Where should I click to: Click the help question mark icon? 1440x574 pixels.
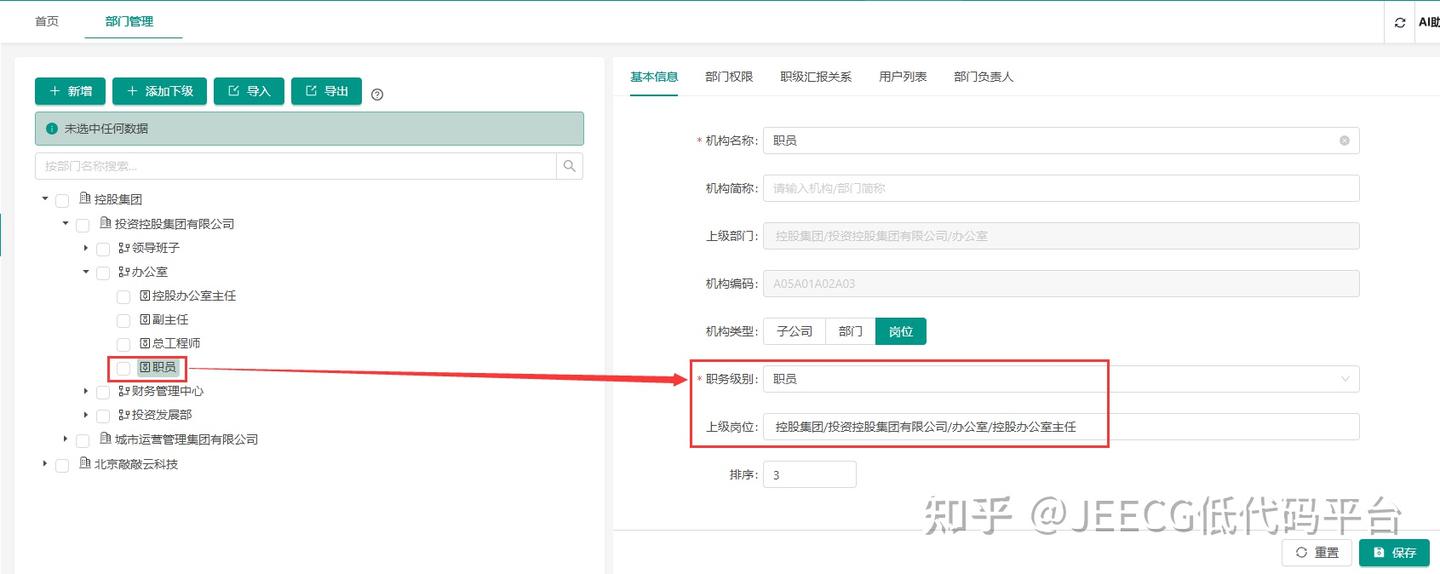[377, 95]
